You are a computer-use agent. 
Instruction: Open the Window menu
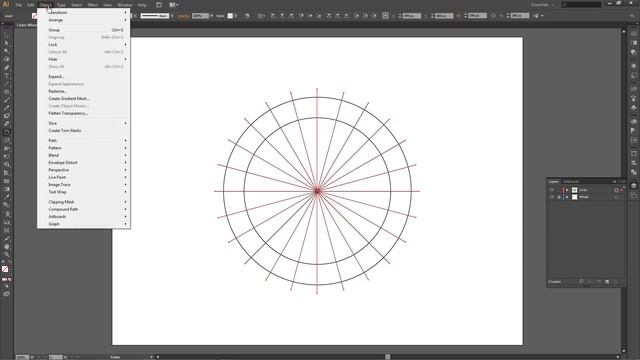[124, 5]
